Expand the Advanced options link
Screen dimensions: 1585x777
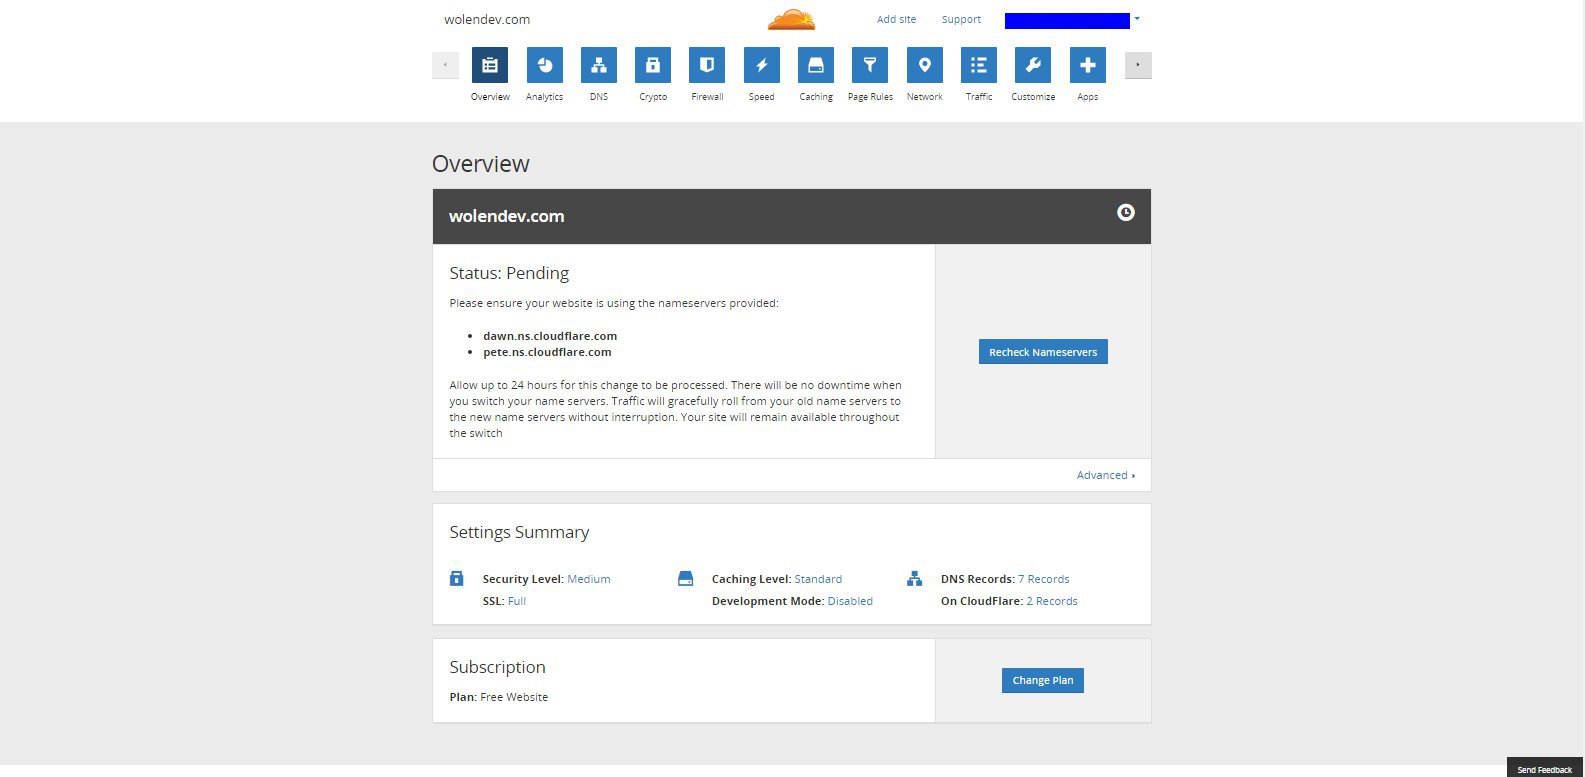coord(1106,475)
